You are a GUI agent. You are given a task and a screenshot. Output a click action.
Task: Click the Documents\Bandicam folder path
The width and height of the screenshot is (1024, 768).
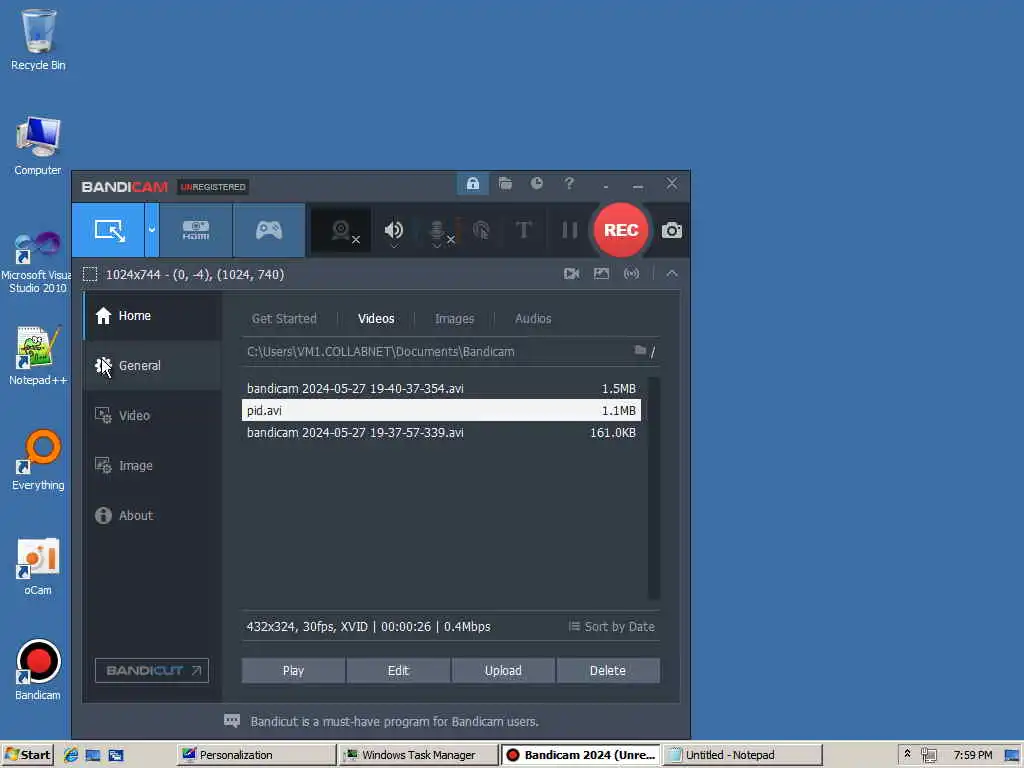click(381, 351)
